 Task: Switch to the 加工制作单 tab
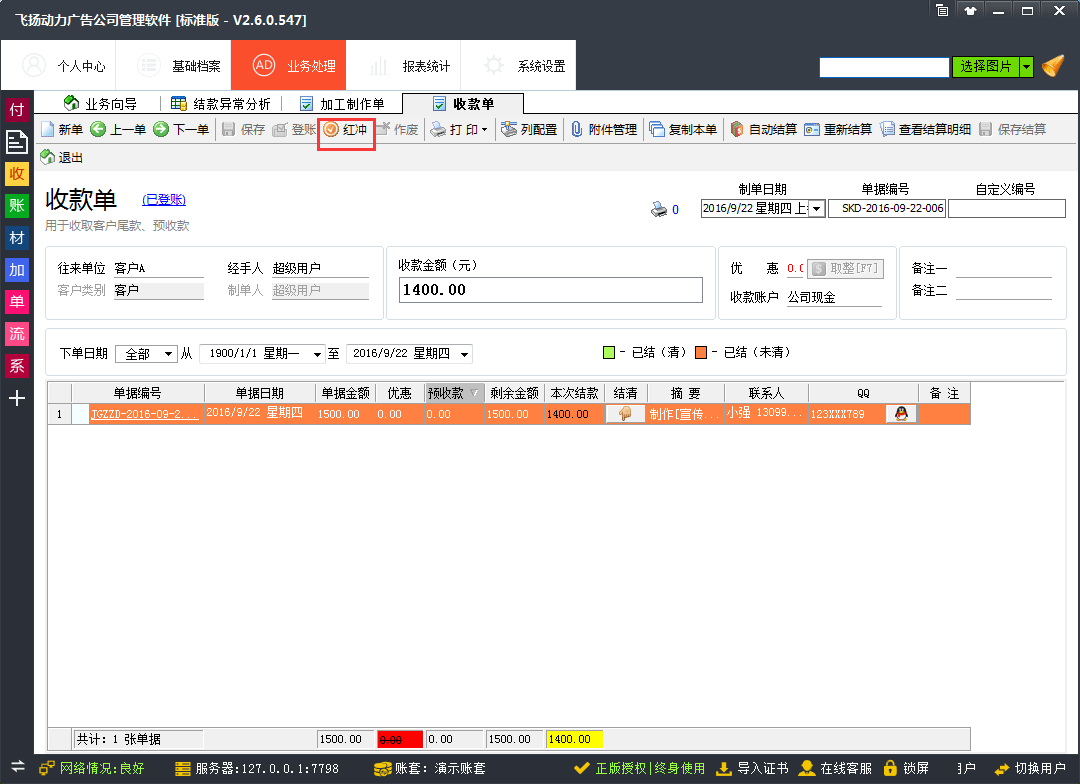click(342, 104)
